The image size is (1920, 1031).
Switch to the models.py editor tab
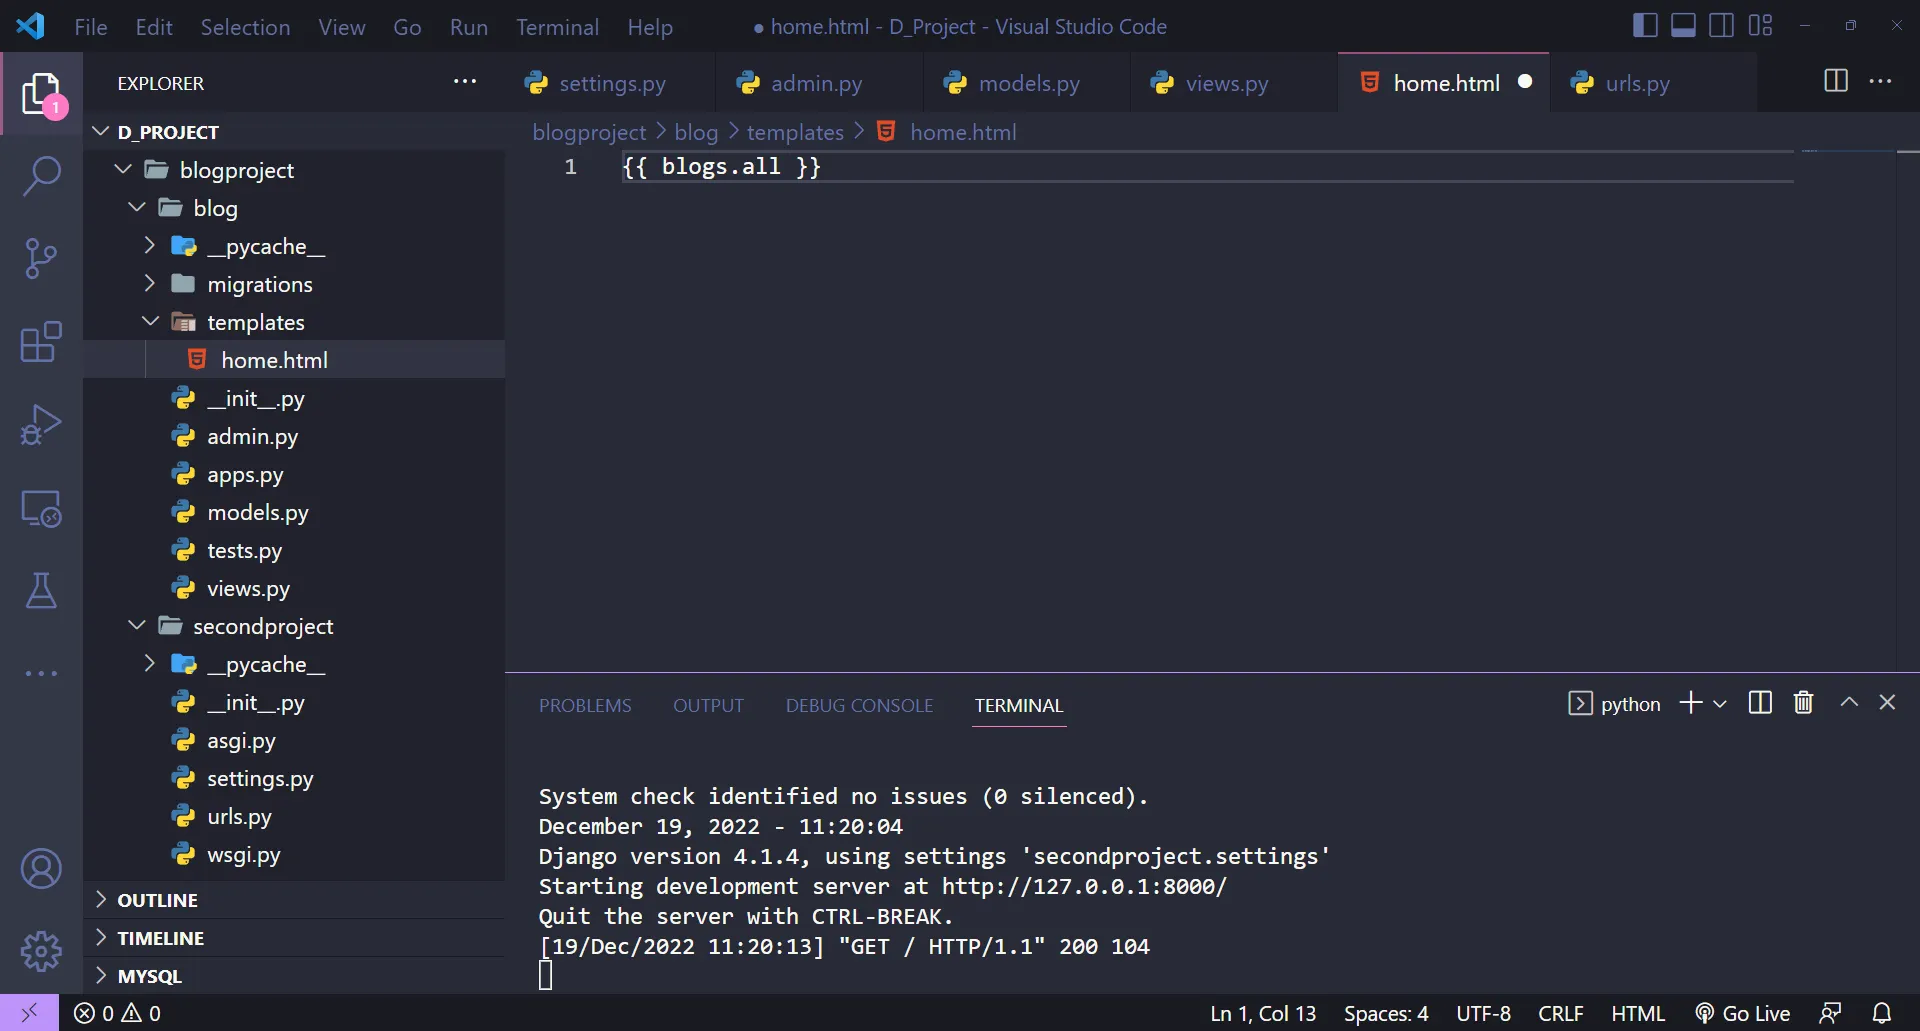click(1028, 83)
